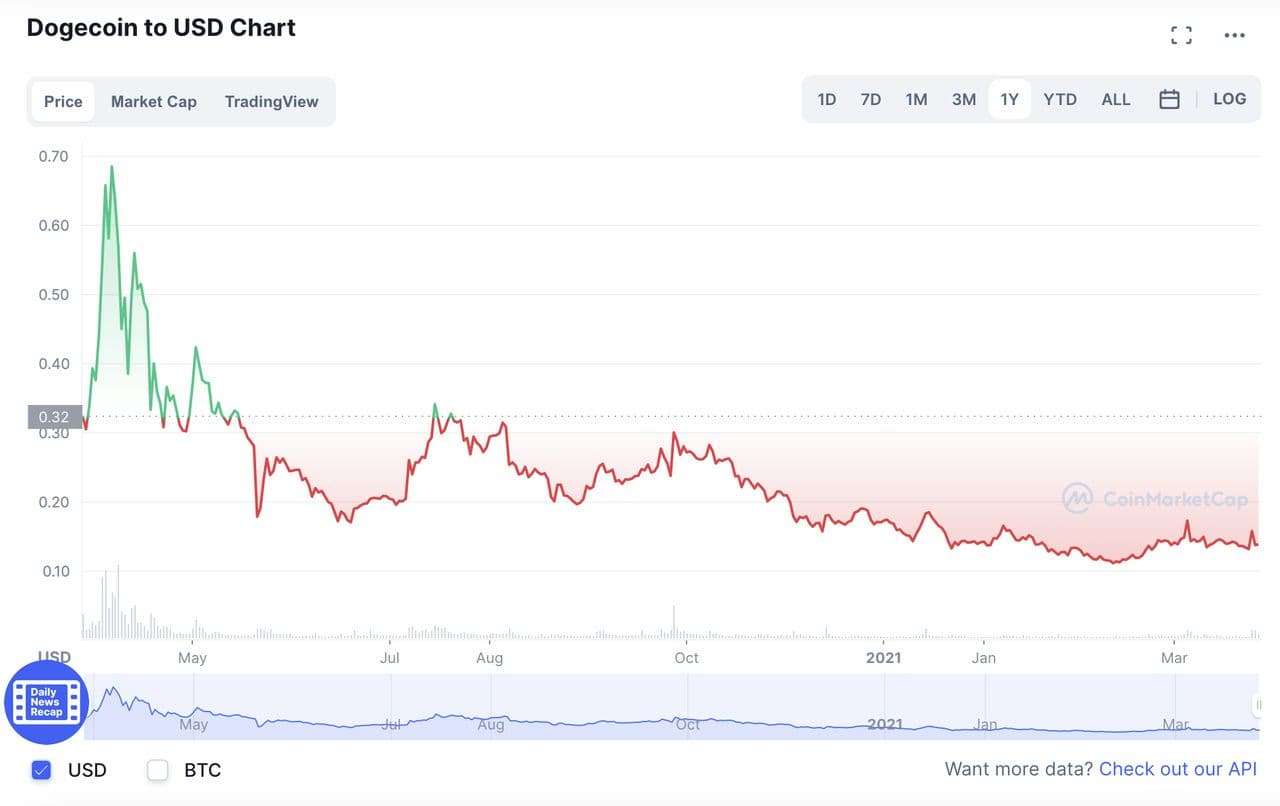Click the CoinMarketCap watermark logo
This screenshot has width=1280, height=806.
pos(1154,498)
